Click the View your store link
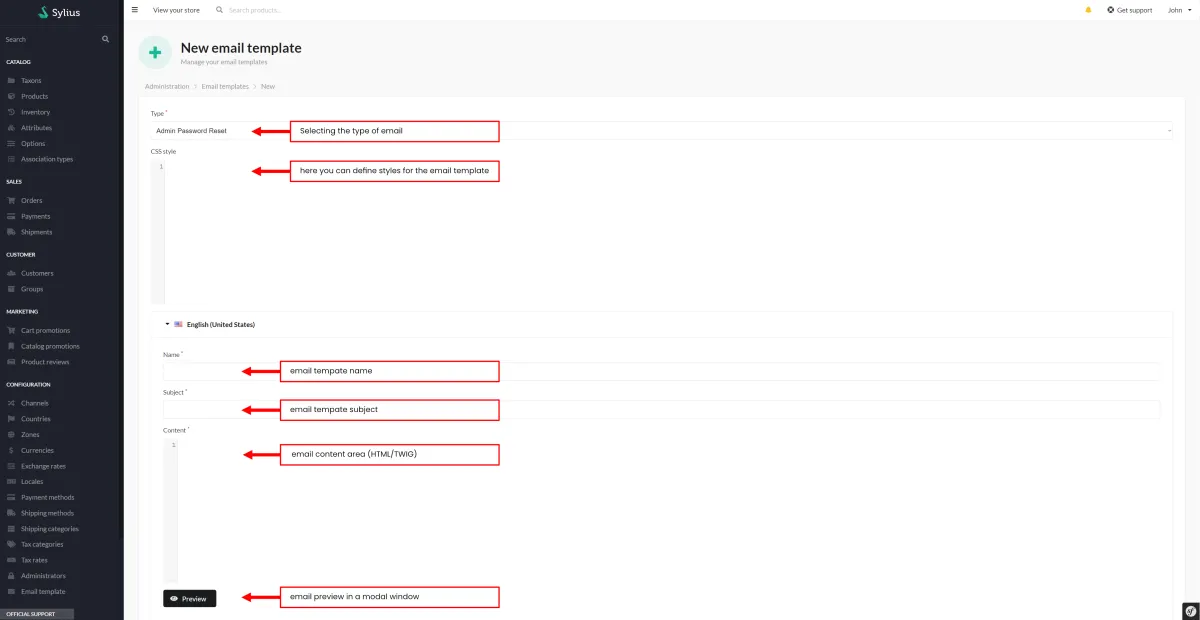The width and height of the screenshot is (1200, 620). pyautogui.click(x=176, y=10)
